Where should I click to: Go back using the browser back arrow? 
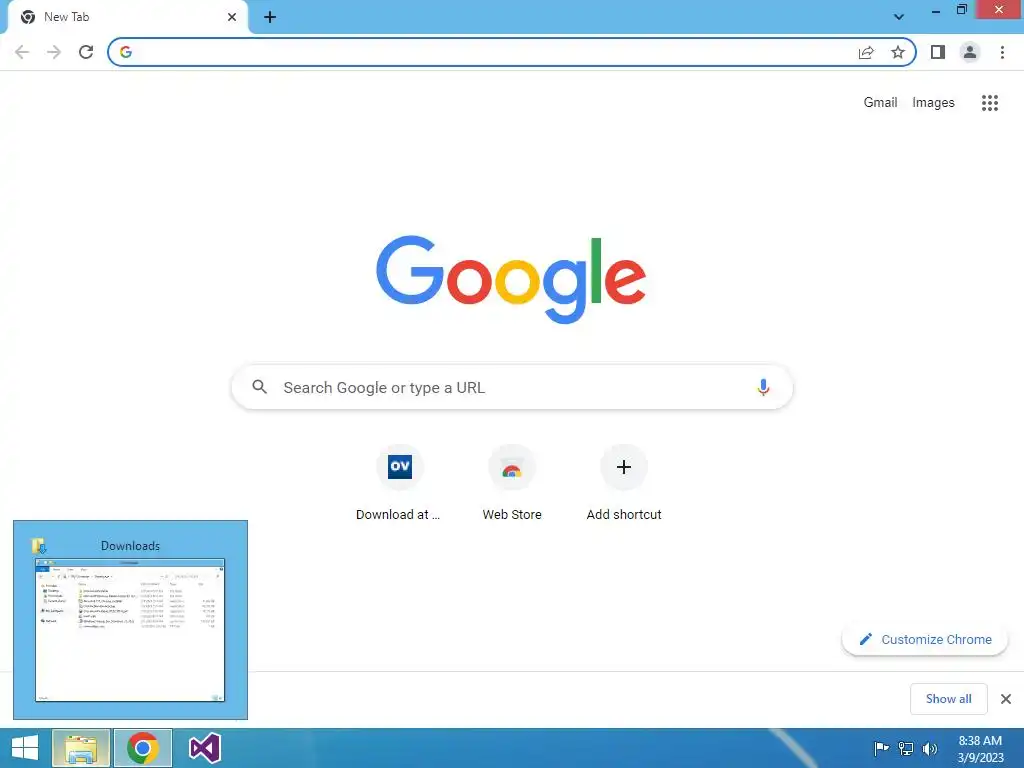point(22,52)
